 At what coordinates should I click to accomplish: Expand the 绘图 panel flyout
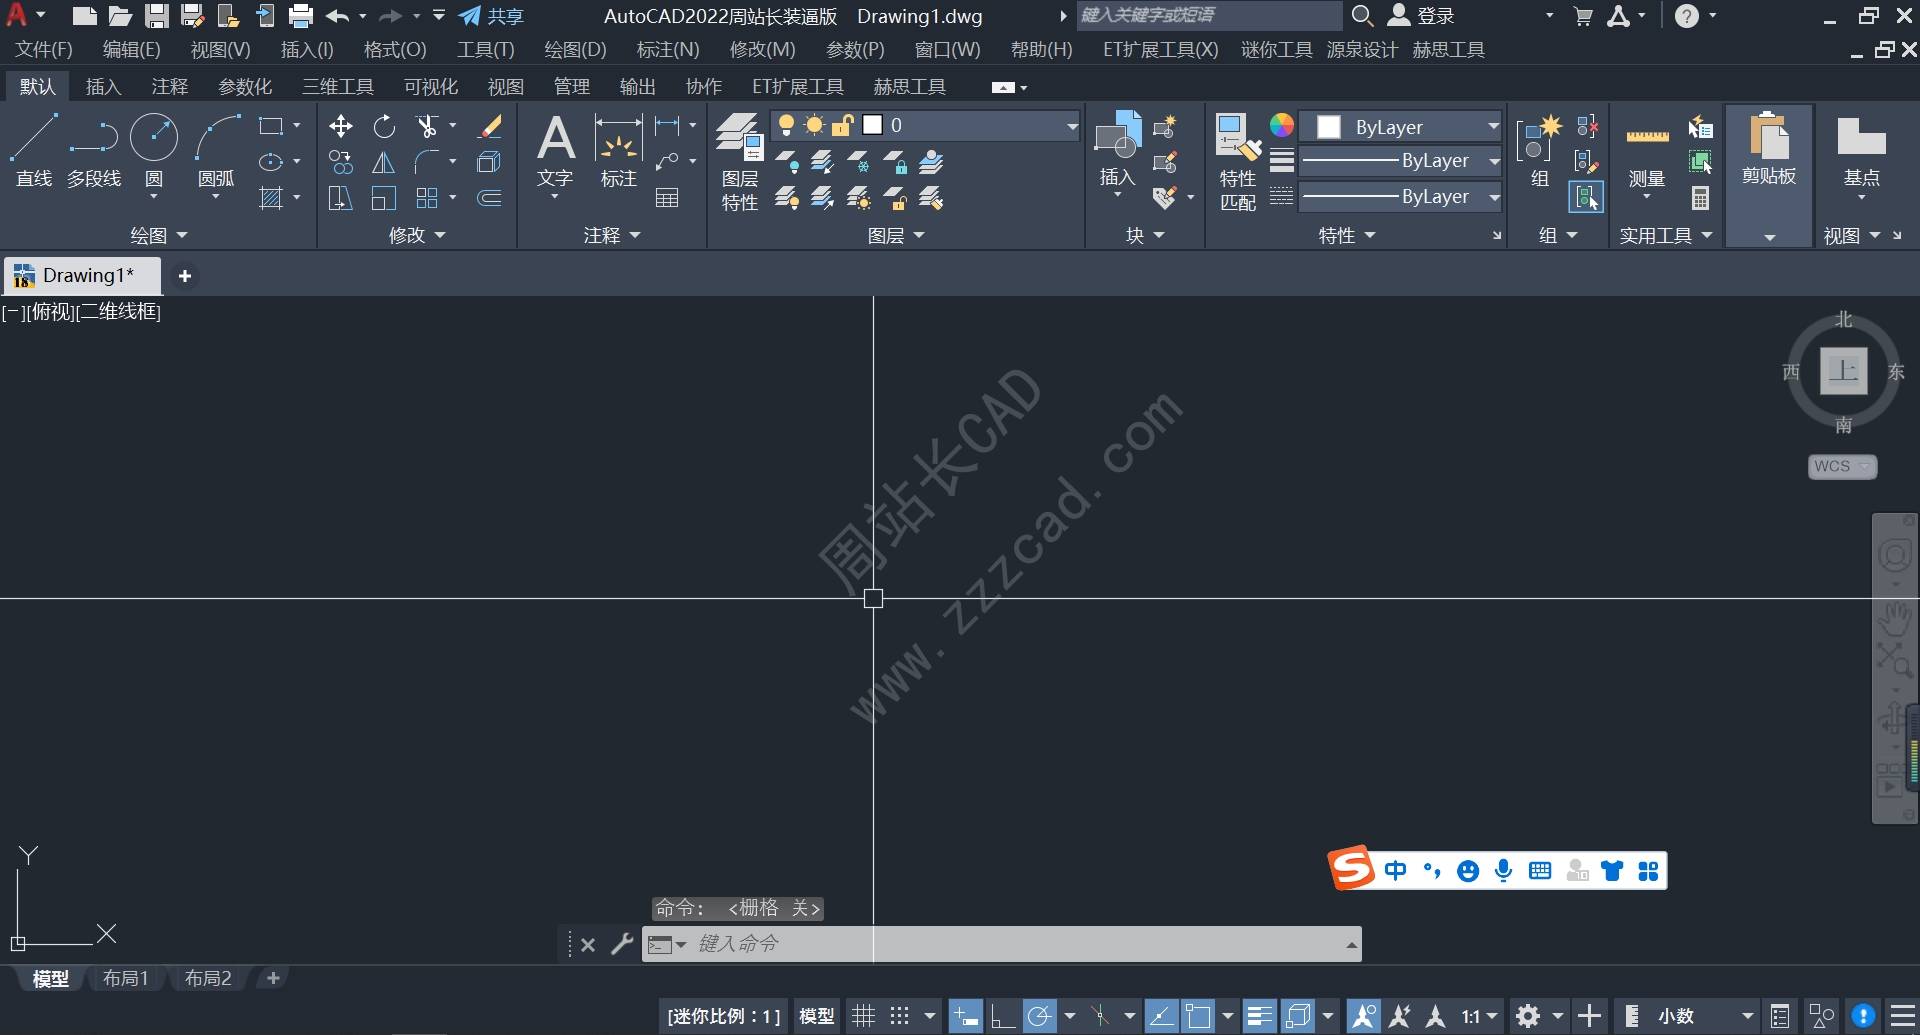(x=159, y=236)
